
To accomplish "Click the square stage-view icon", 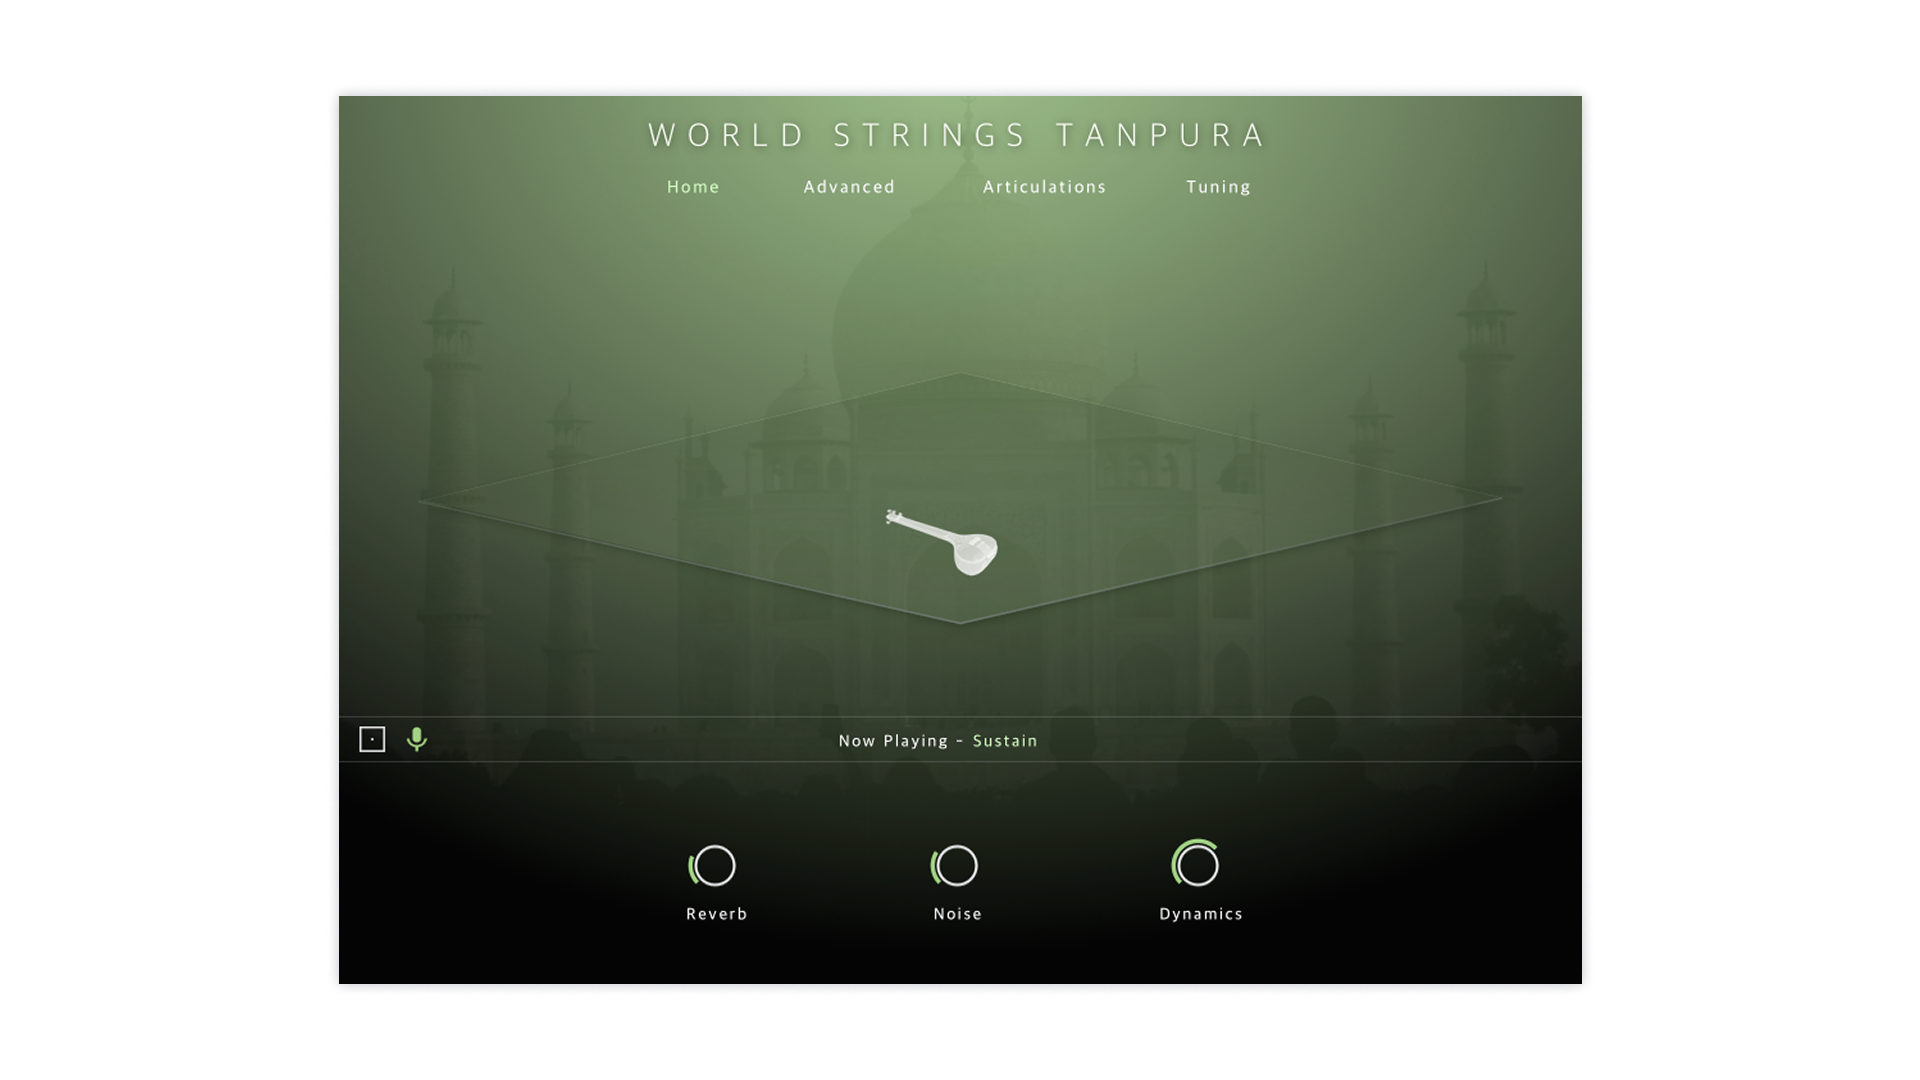I will pos(372,739).
